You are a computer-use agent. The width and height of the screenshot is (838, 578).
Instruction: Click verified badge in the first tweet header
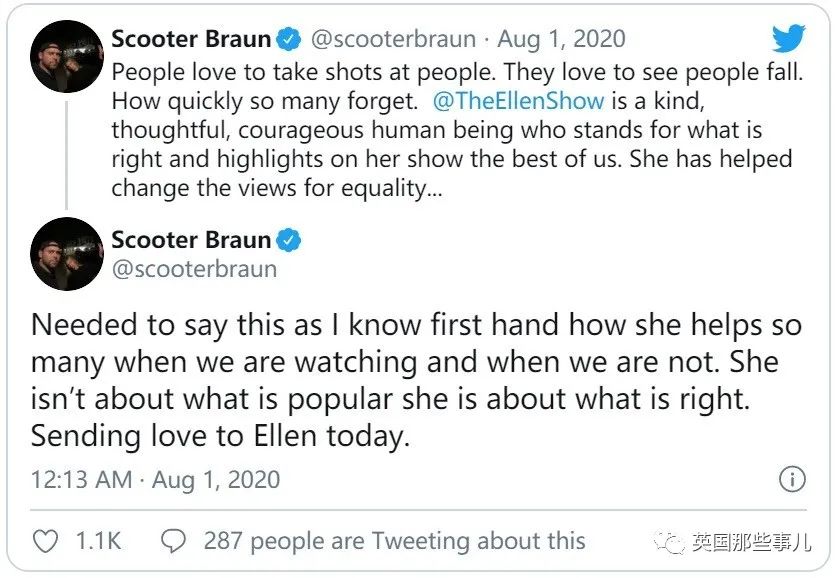point(288,40)
